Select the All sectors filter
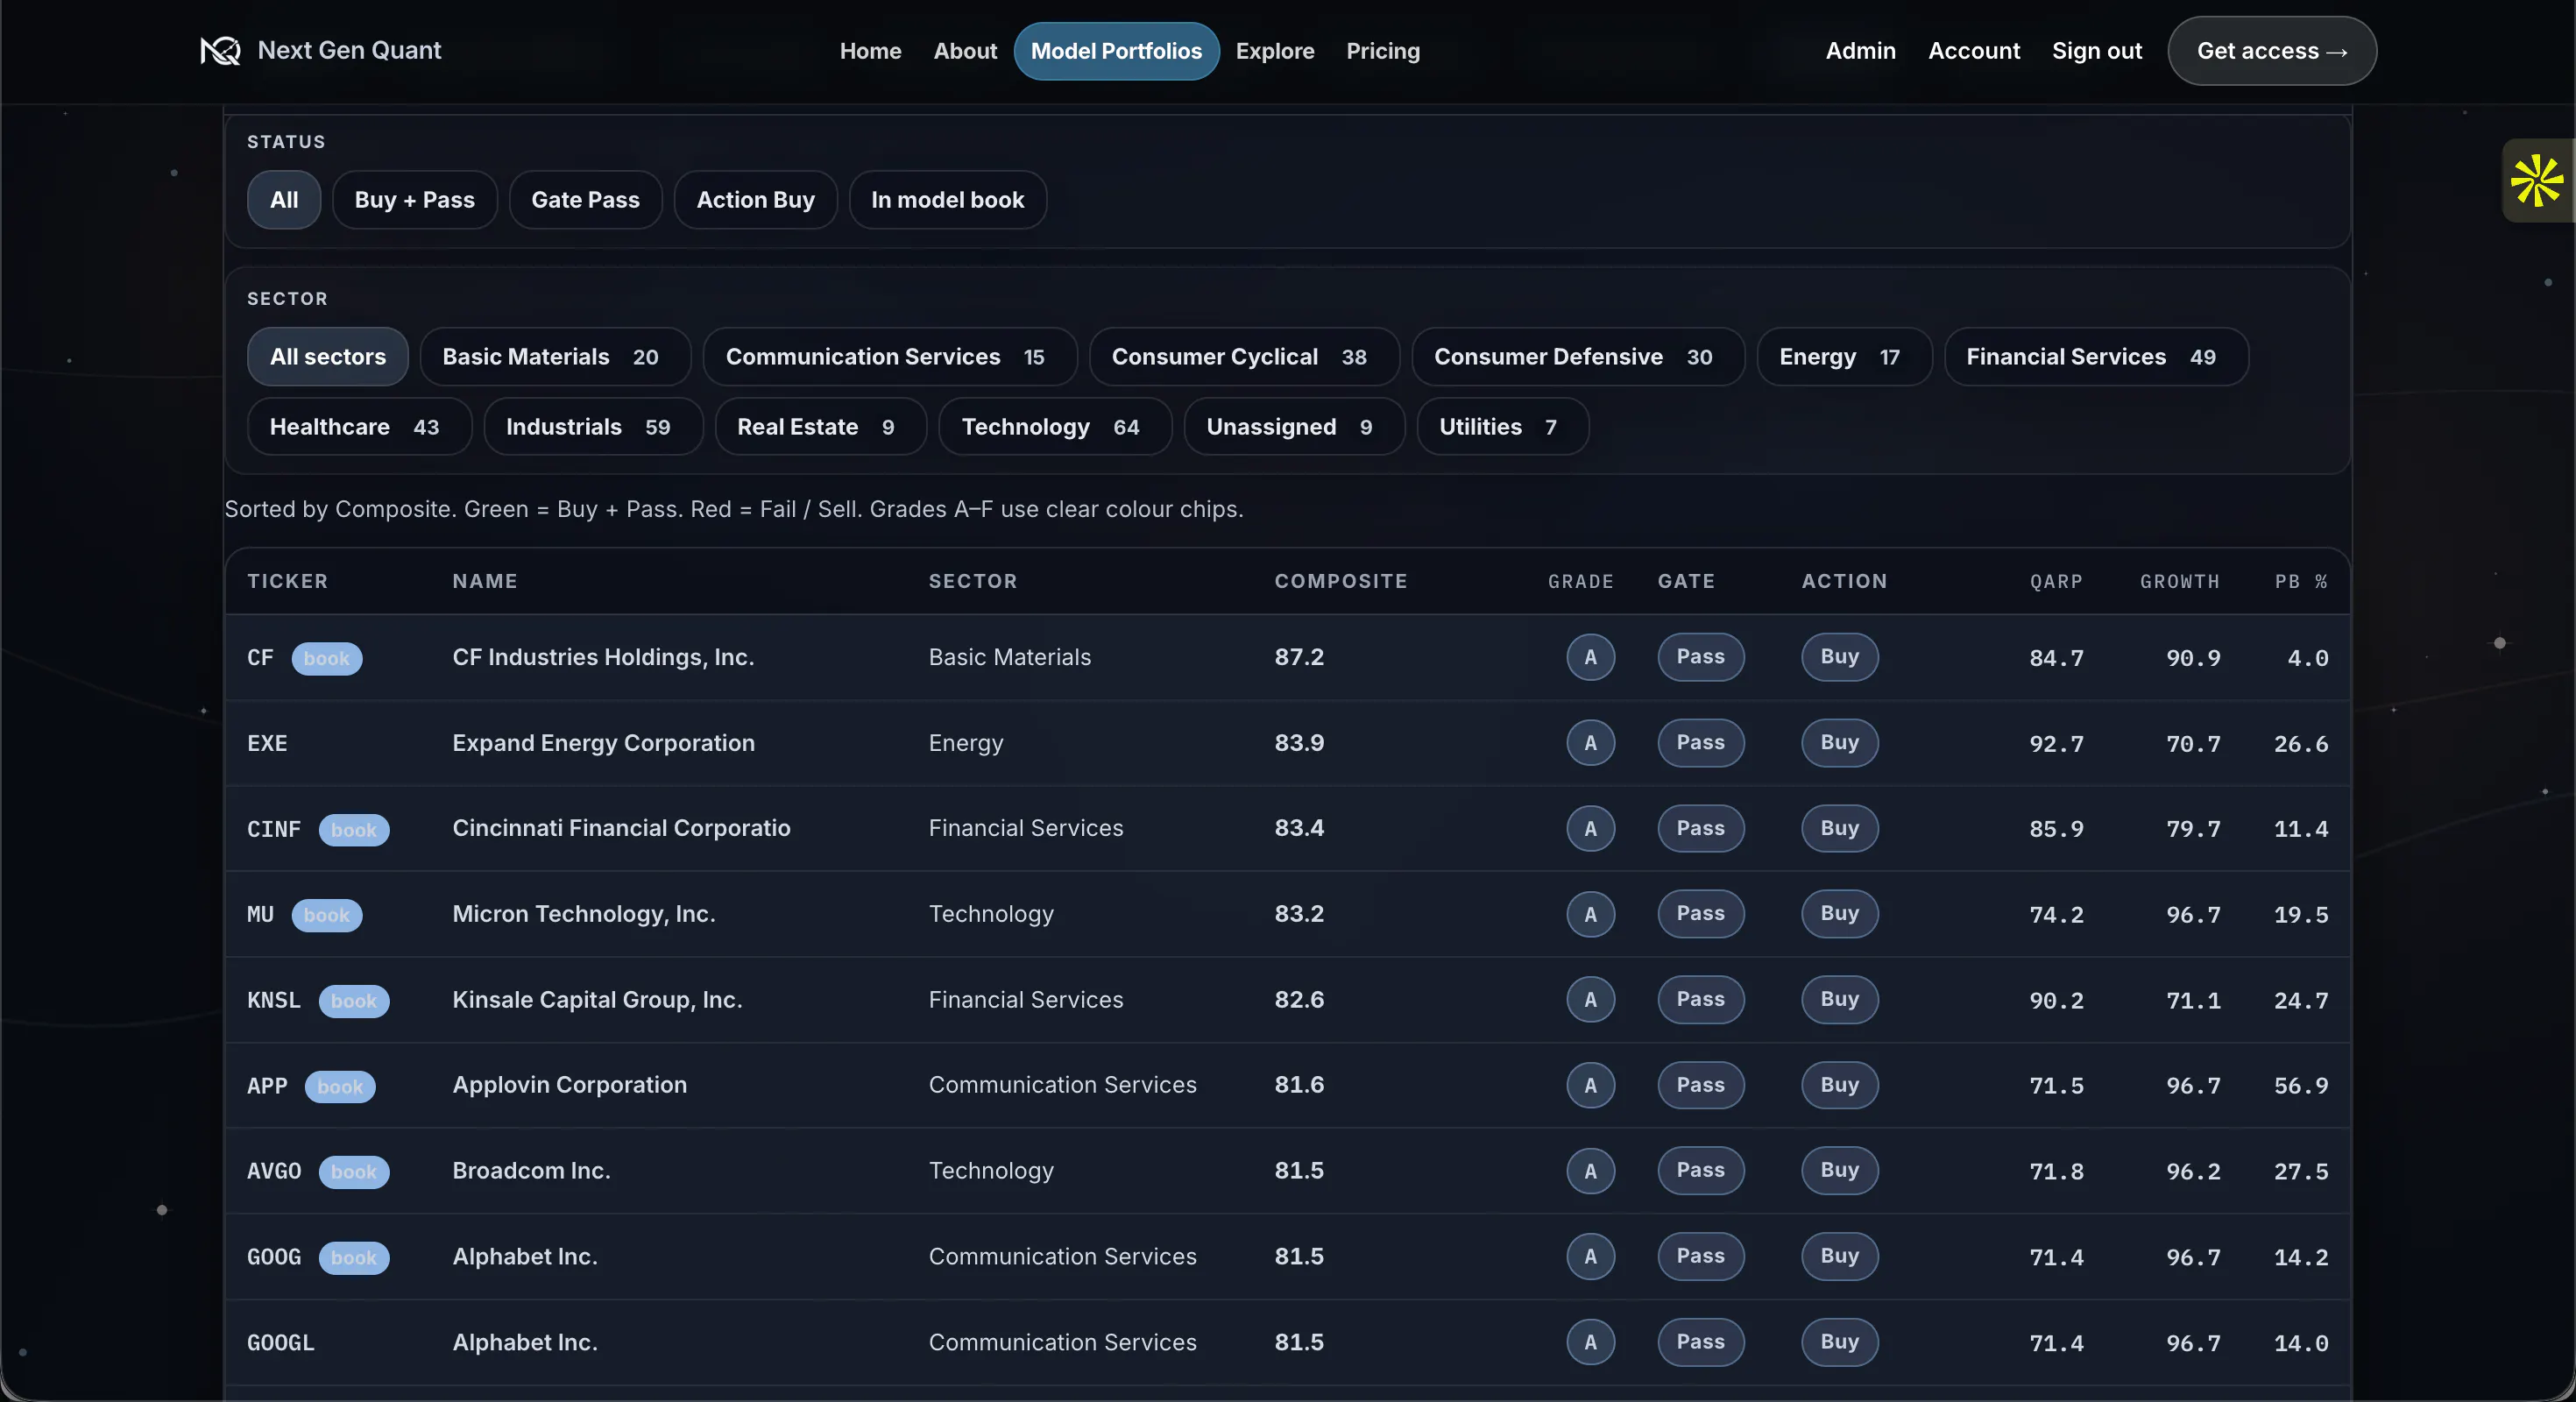 click(328, 357)
